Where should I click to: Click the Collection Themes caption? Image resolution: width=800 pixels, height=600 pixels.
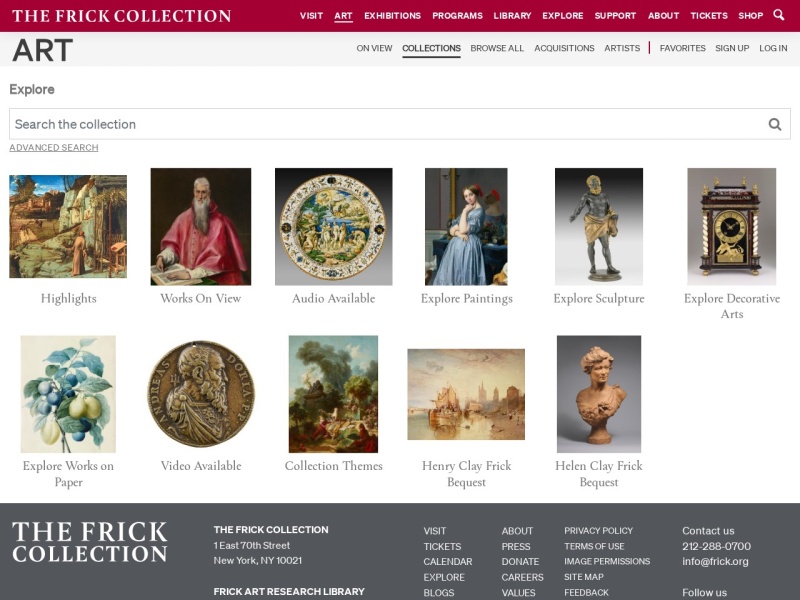click(334, 466)
